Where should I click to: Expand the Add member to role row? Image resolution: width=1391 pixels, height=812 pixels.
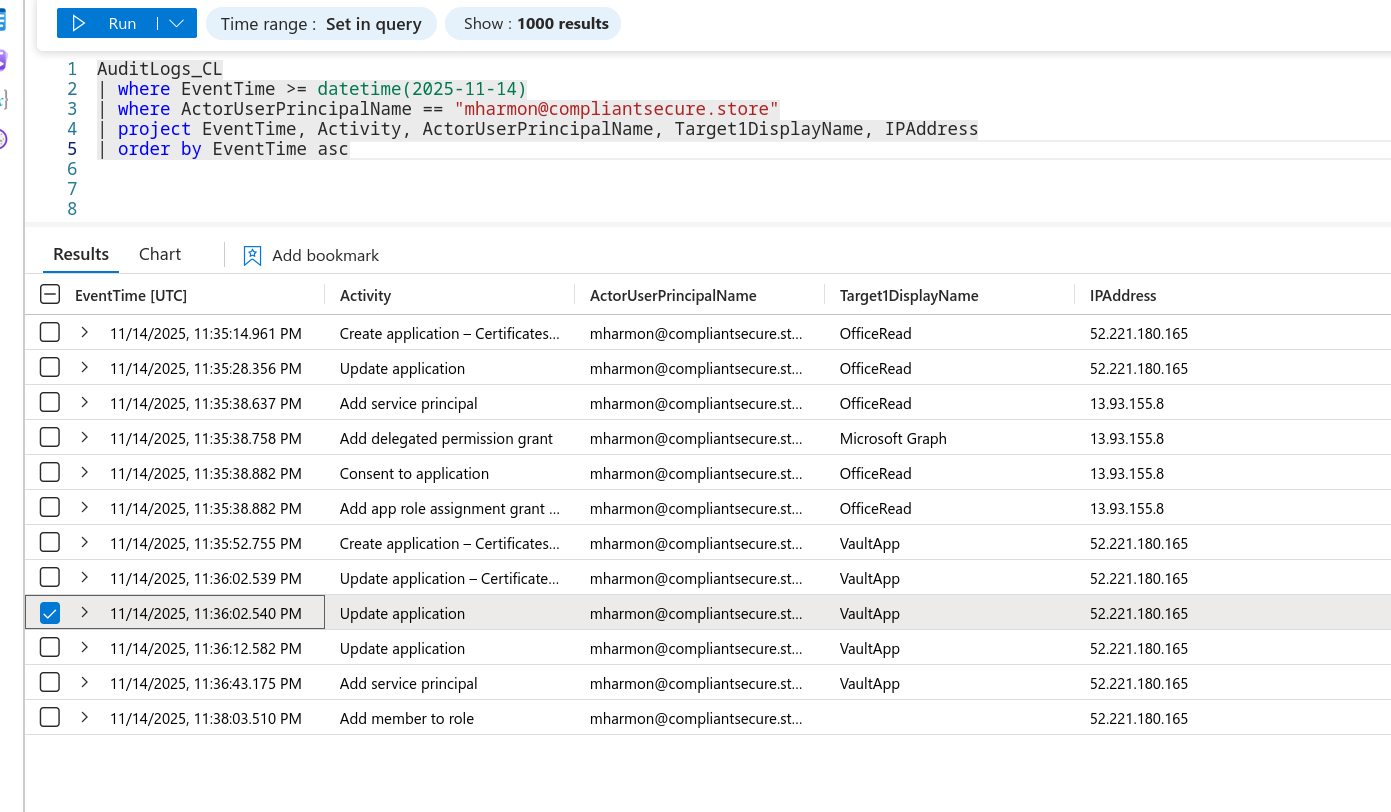85,718
